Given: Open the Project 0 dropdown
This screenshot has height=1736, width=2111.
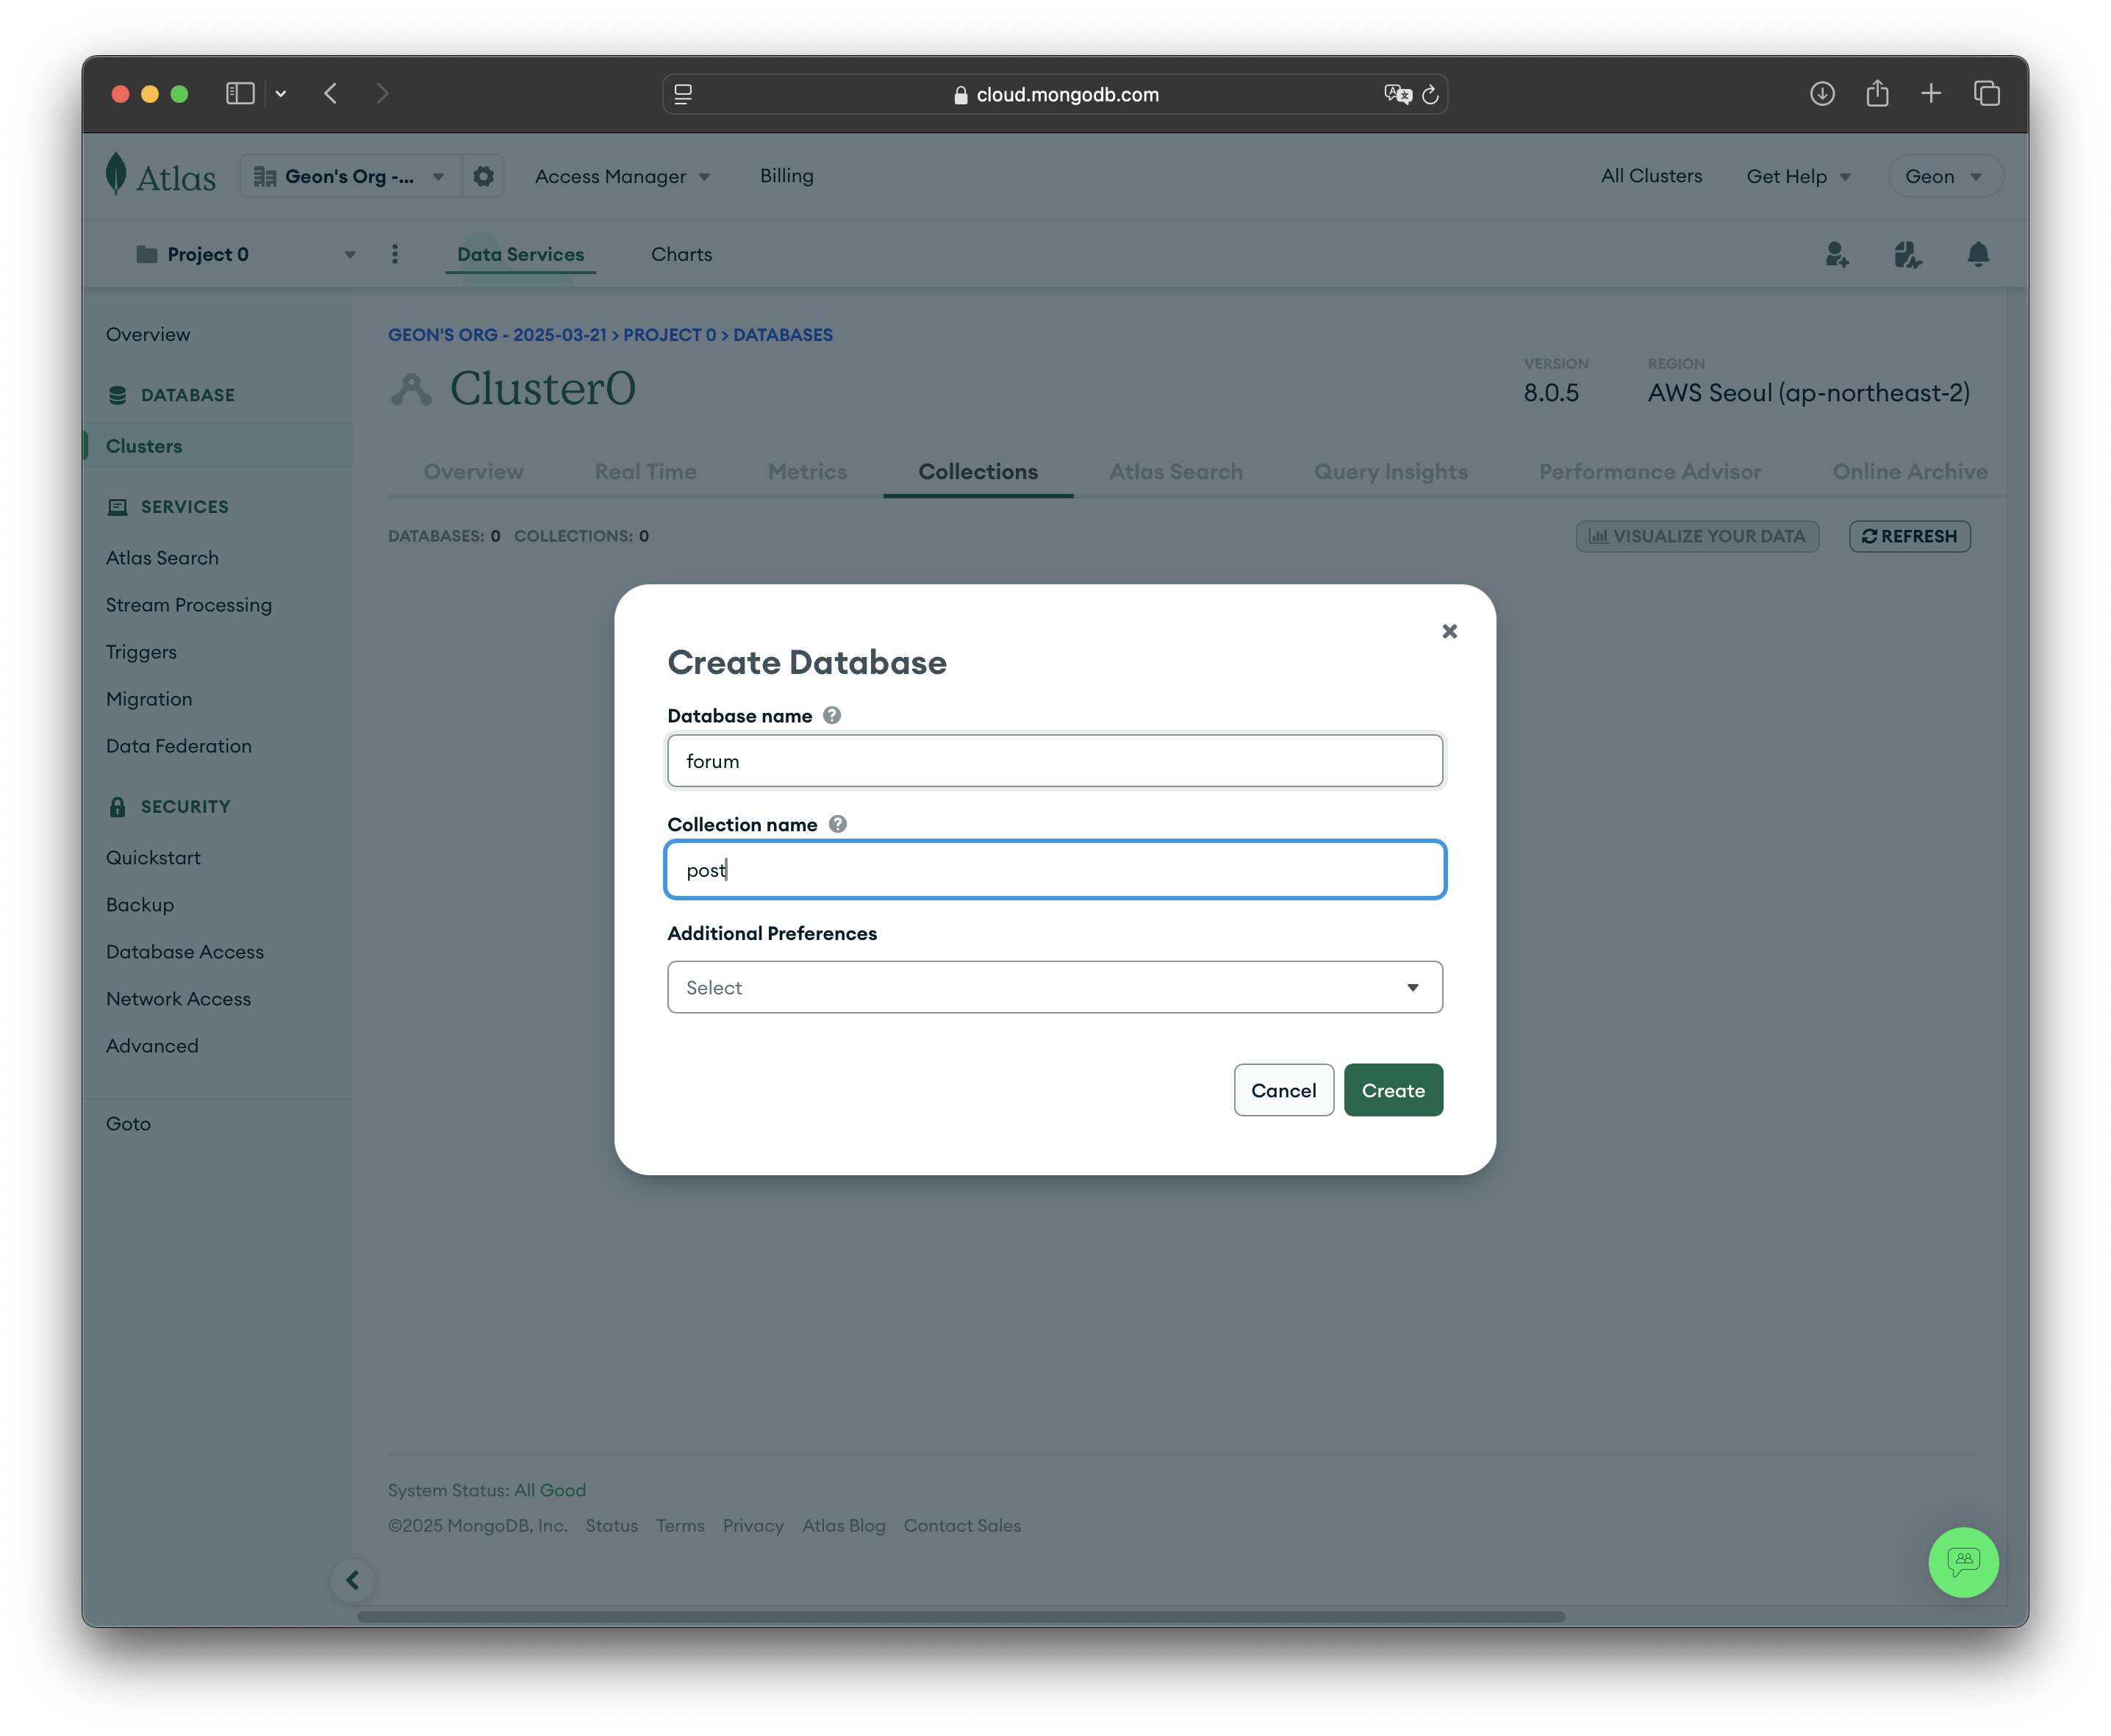Looking at the screenshot, I should 246,254.
